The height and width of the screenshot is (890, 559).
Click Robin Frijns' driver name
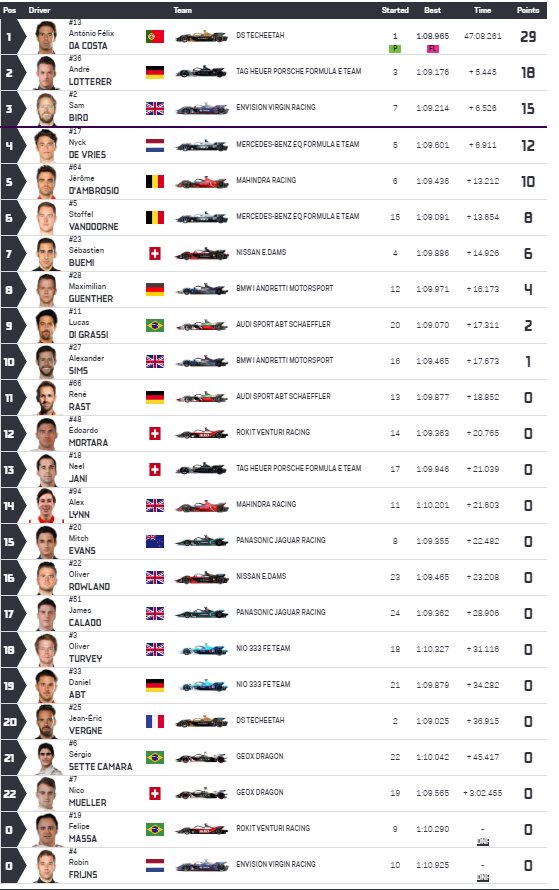(83, 868)
